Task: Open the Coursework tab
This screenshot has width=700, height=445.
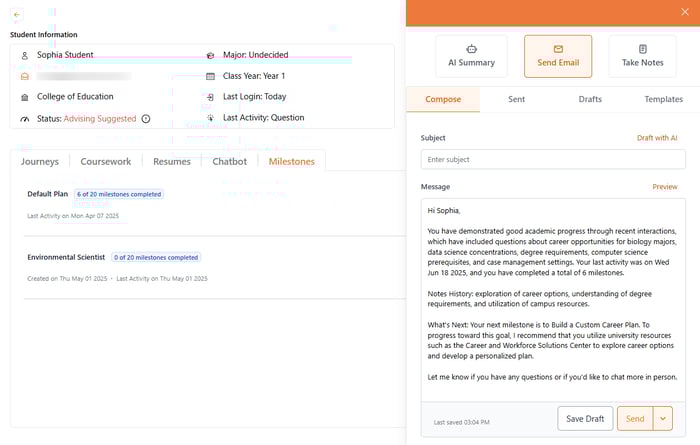Action: (x=106, y=162)
